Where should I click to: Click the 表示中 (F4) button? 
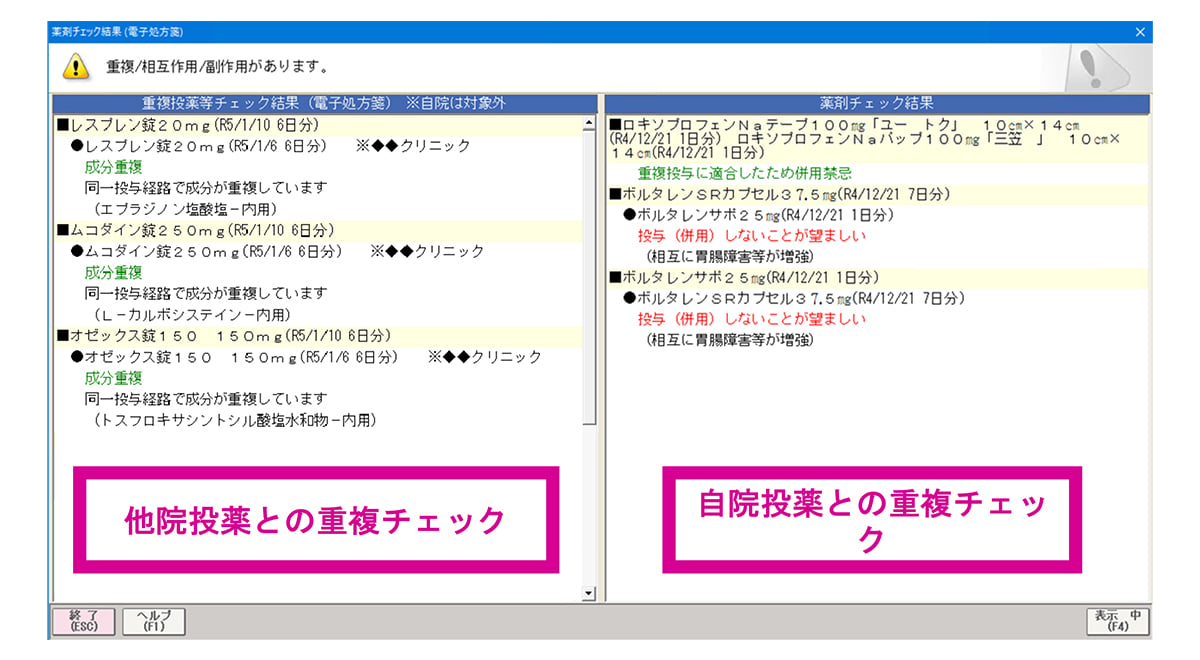[x=1117, y=621]
